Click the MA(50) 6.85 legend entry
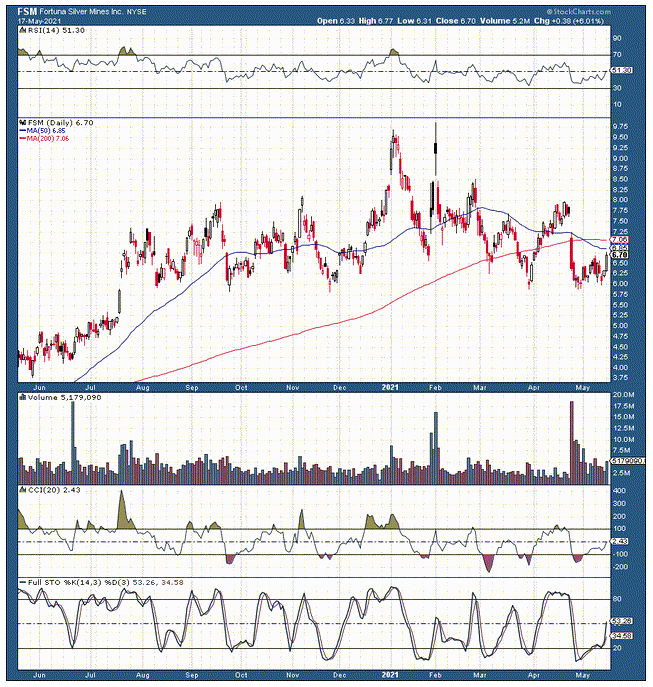Screen dimensions: 653x687 [x=42, y=131]
